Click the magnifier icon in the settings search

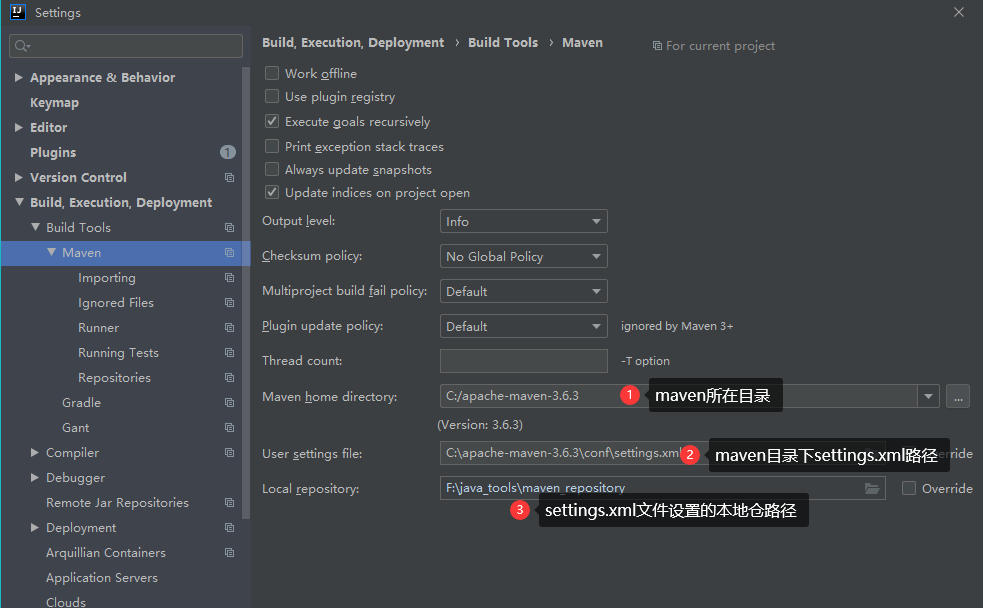22,46
